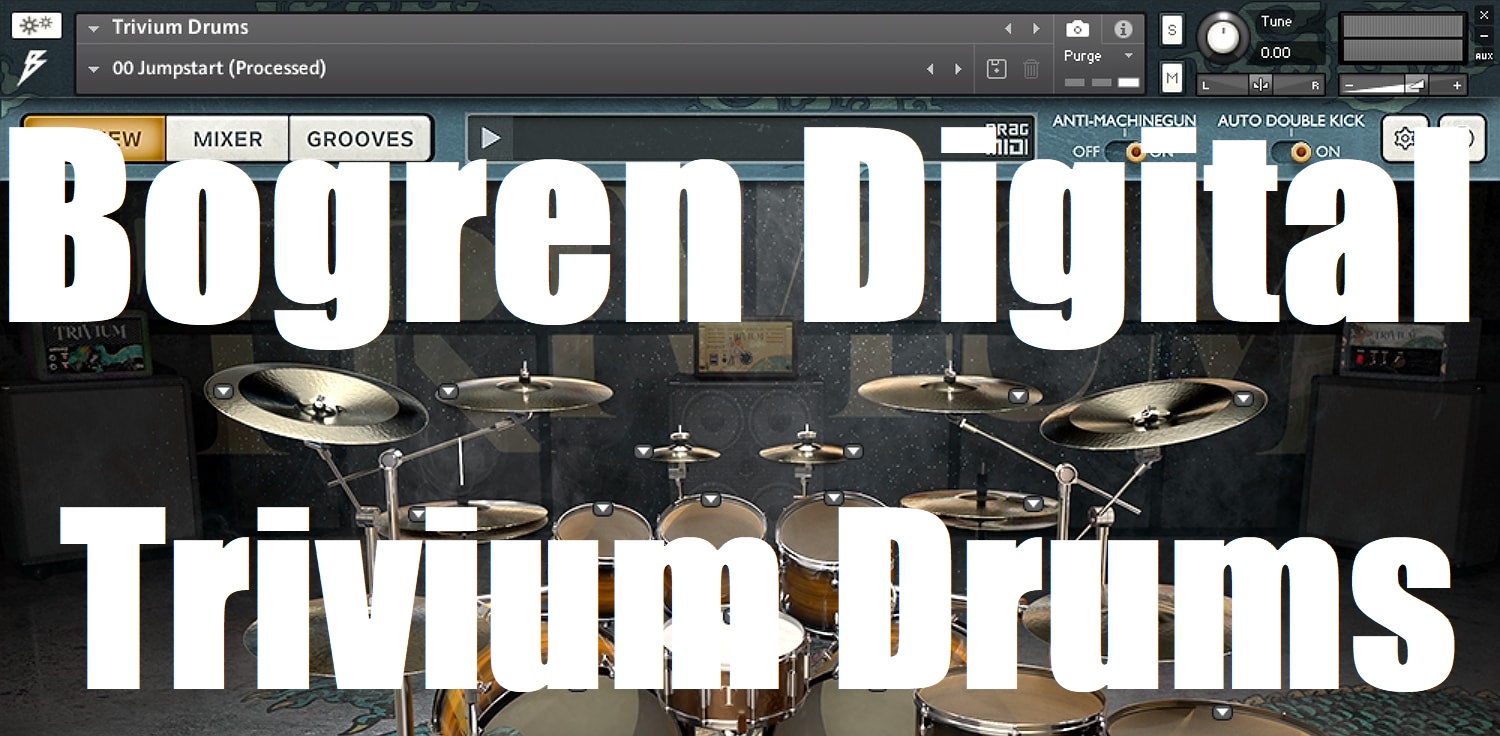Open the settings gear

(x=1404, y=138)
